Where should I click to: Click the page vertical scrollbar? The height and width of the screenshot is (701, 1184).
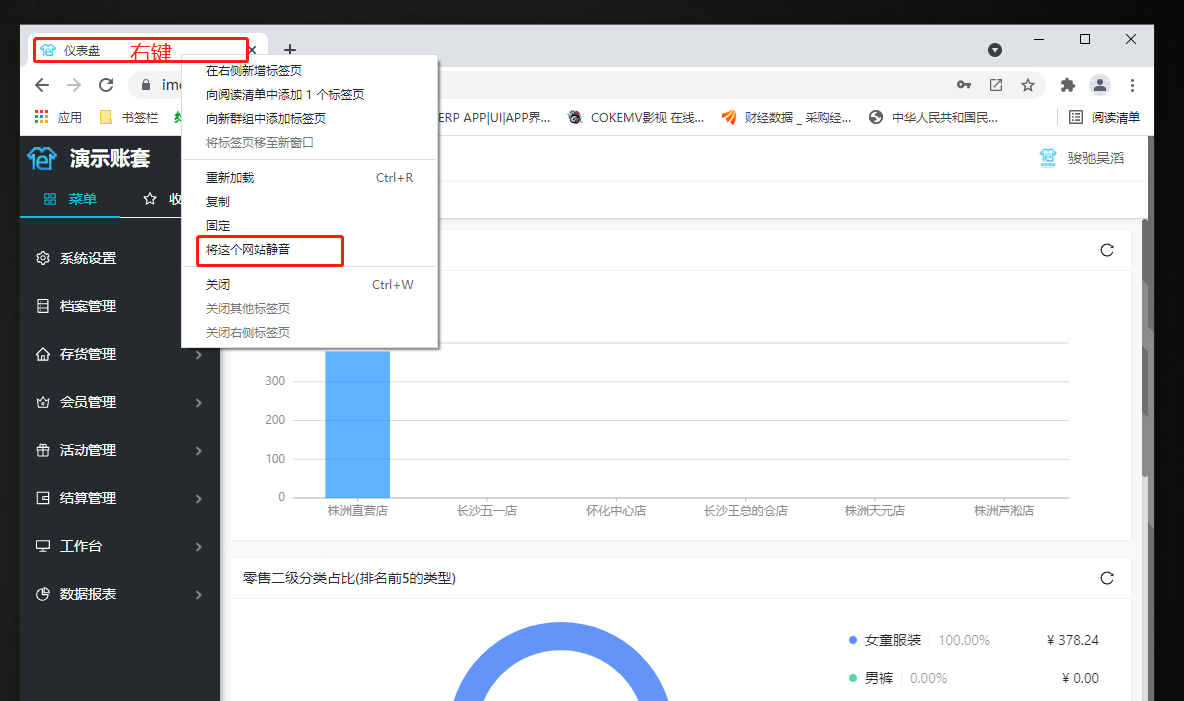[x=1145, y=347]
